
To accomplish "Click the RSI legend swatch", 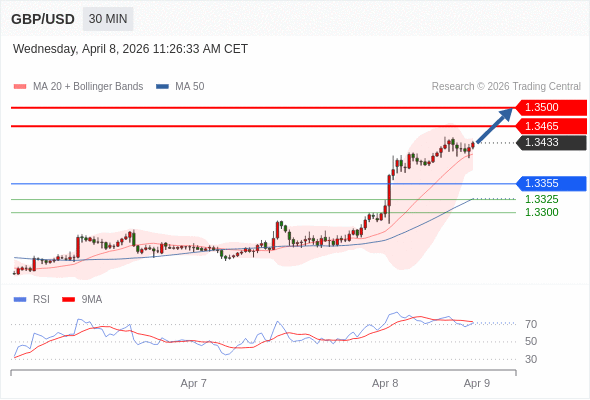I will 20,300.
